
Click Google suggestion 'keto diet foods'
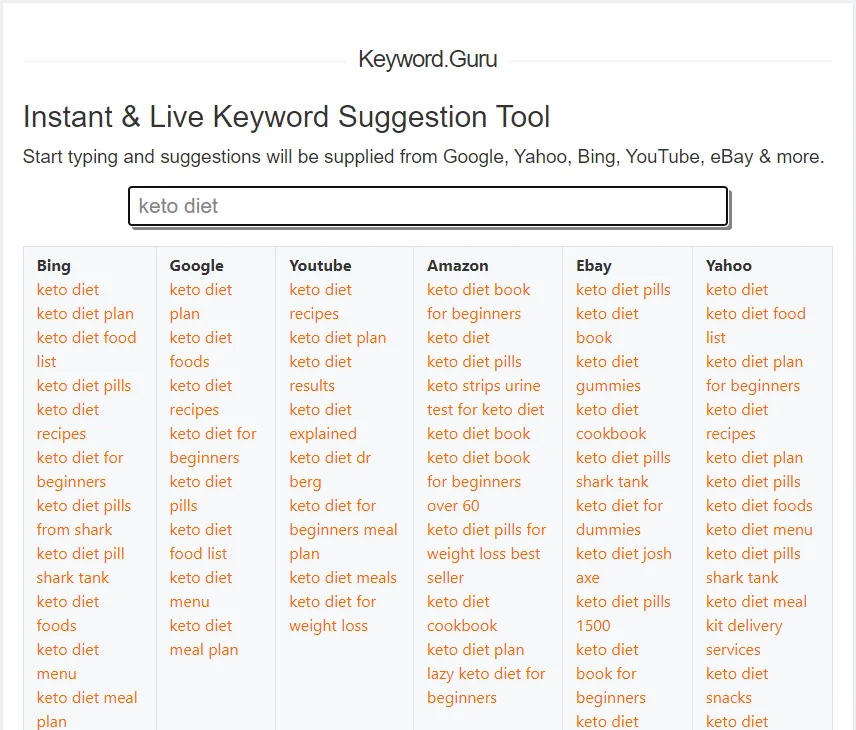tap(200, 349)
